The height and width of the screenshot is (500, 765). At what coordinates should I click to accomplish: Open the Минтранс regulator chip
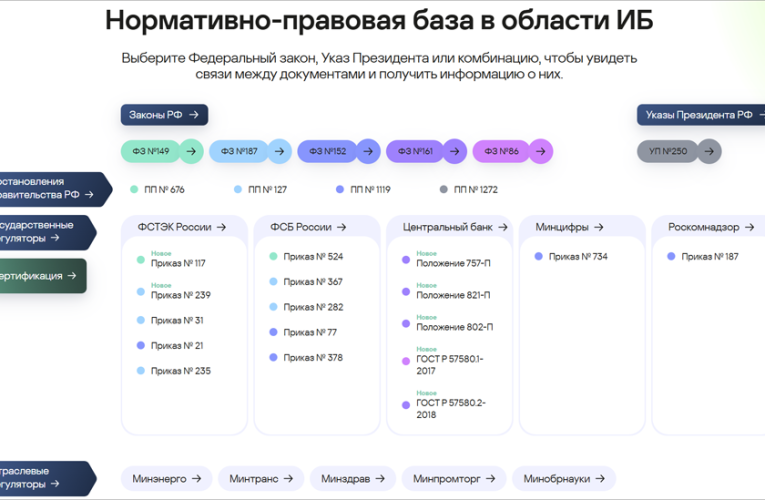coord(261,479)
